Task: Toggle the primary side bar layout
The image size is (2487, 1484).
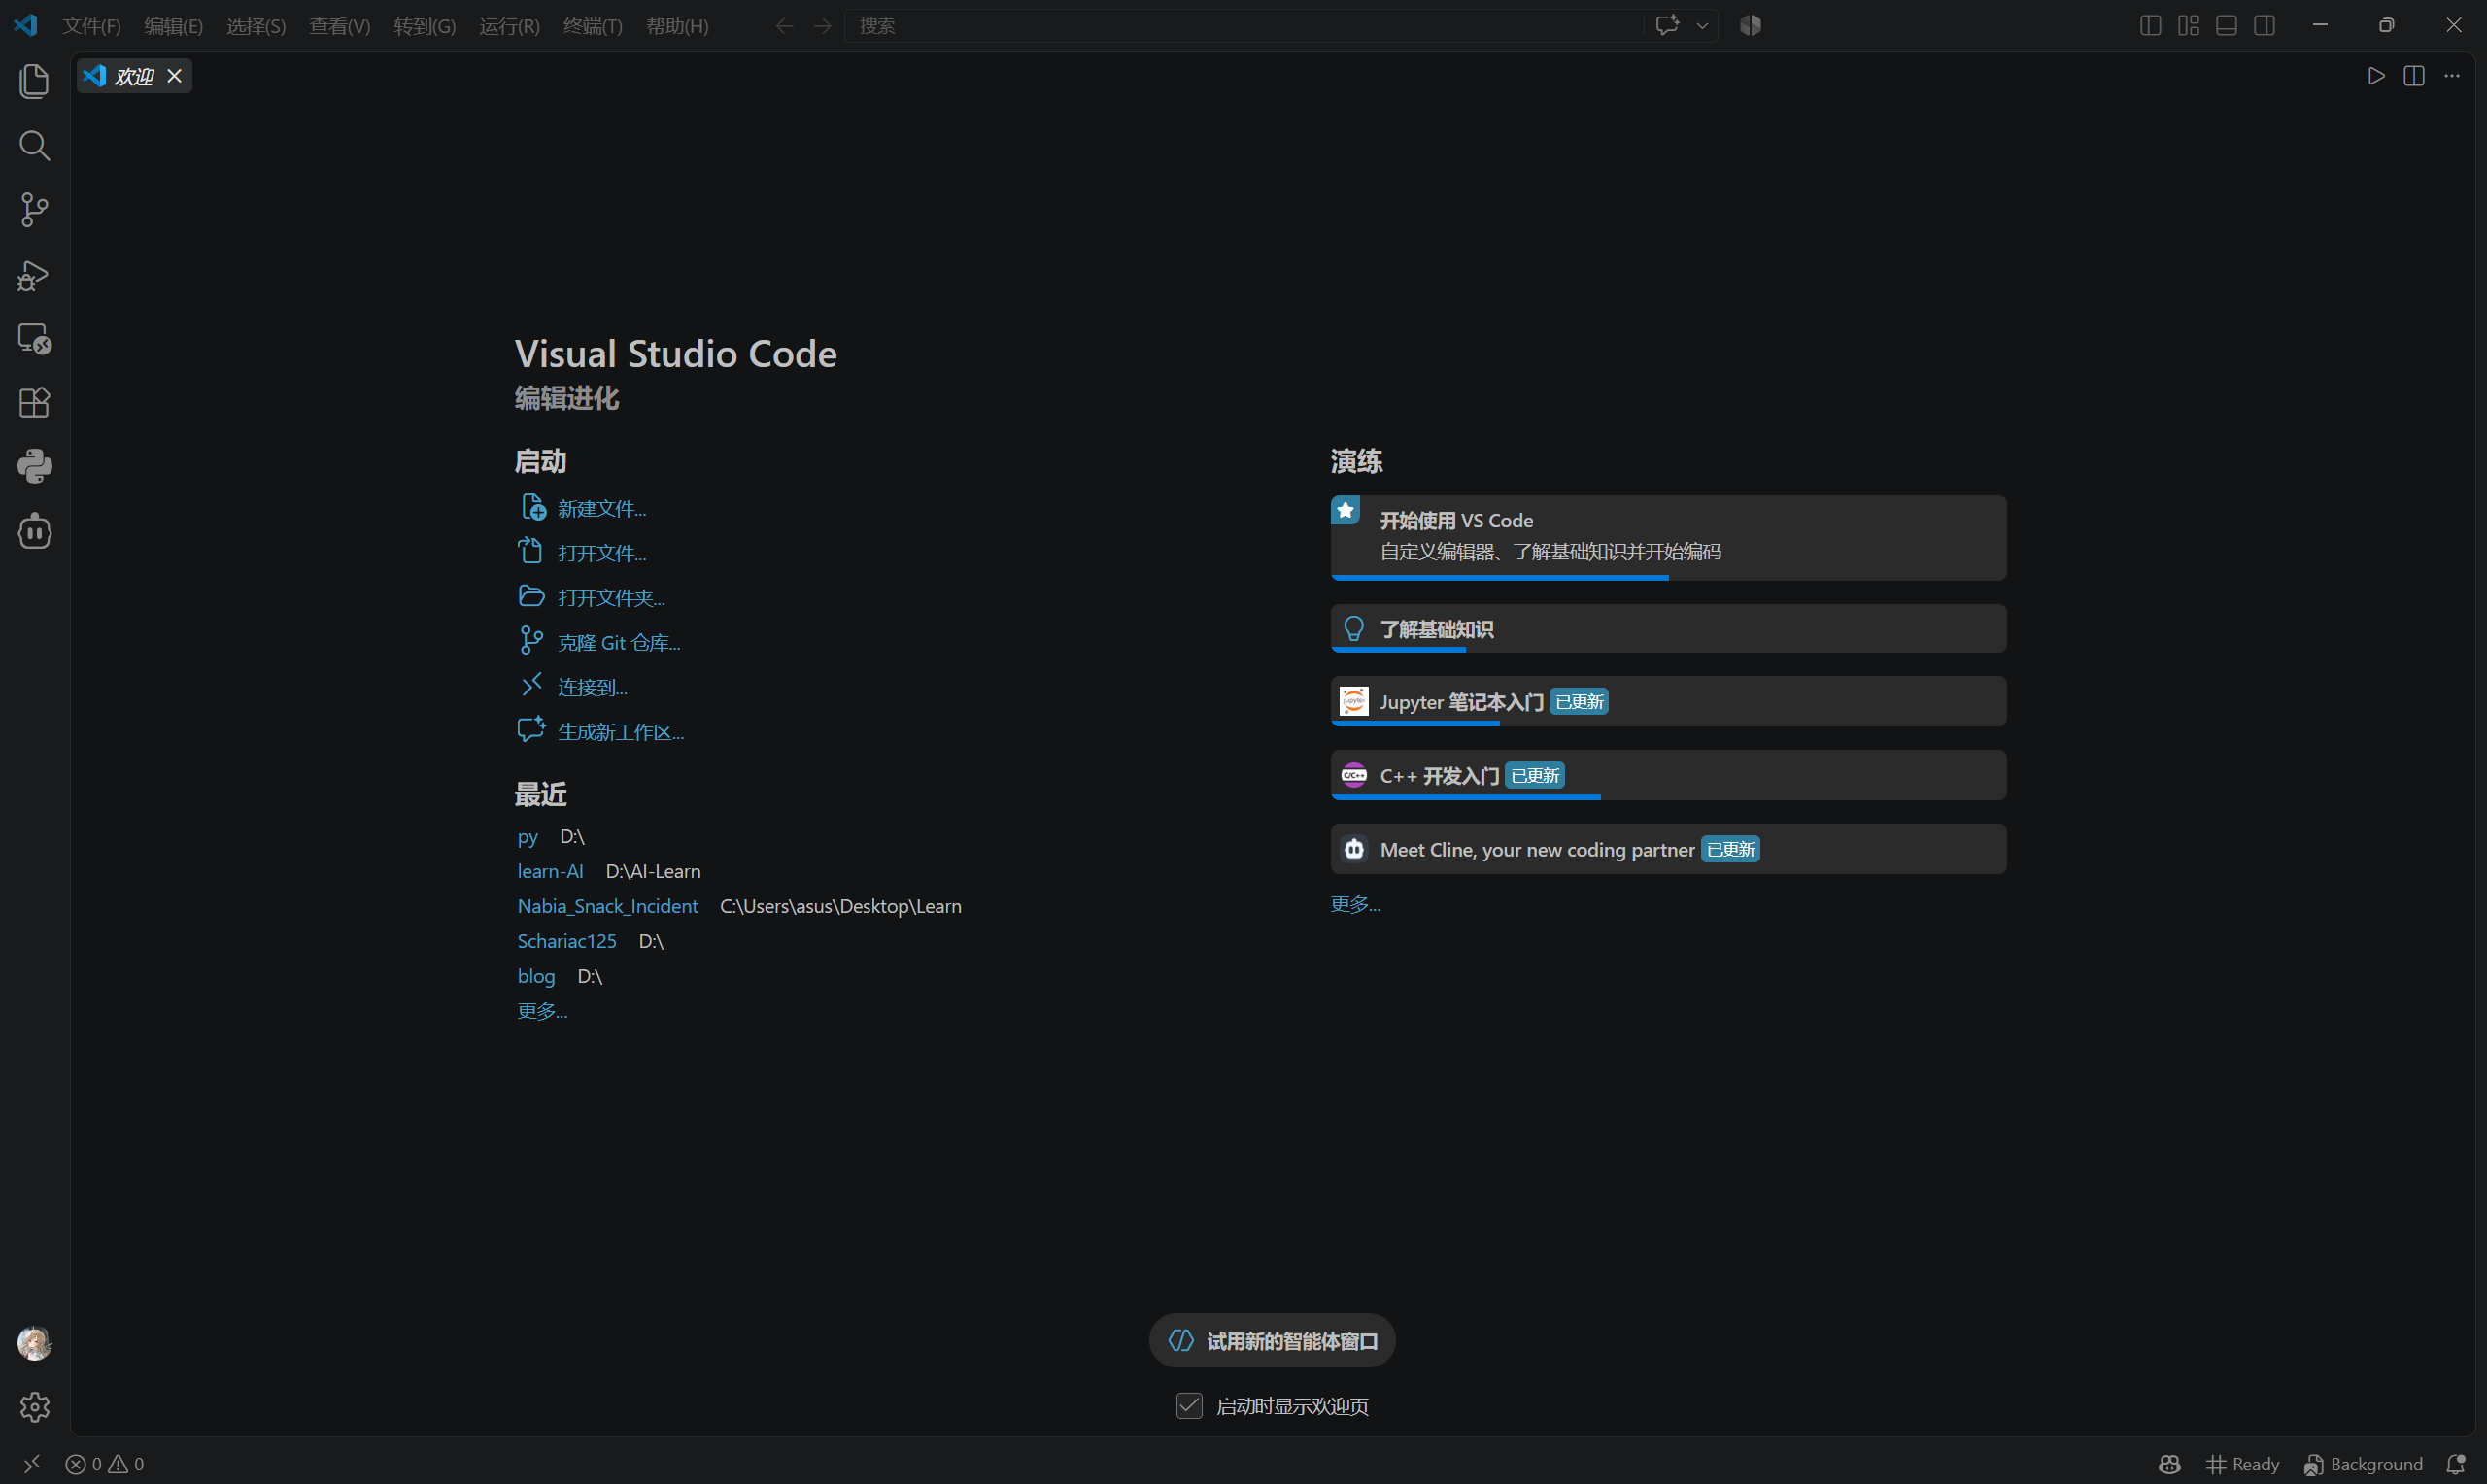Action: [2150, 25]
